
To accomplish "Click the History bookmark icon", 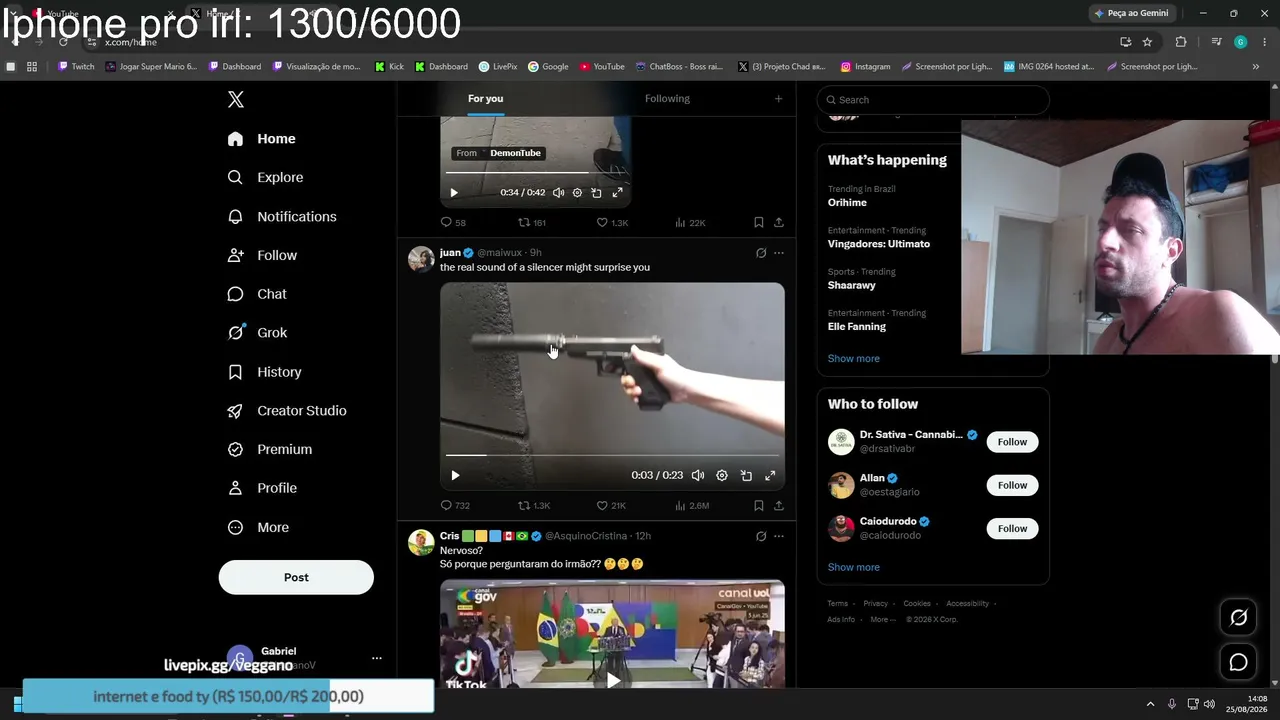I will click(235, 372).
